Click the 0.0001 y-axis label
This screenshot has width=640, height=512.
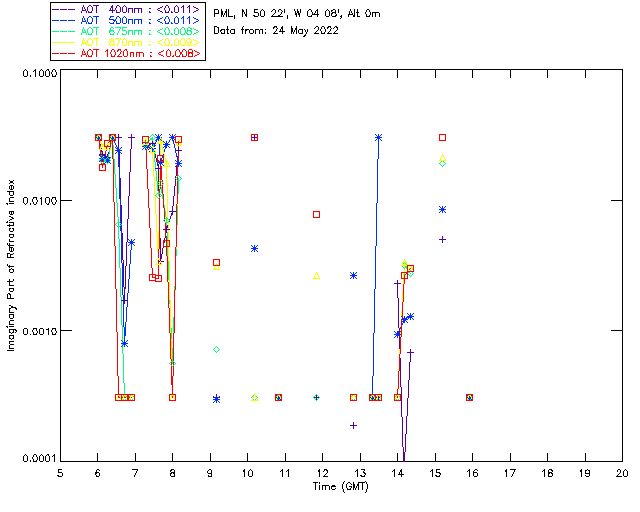point(40,459)
